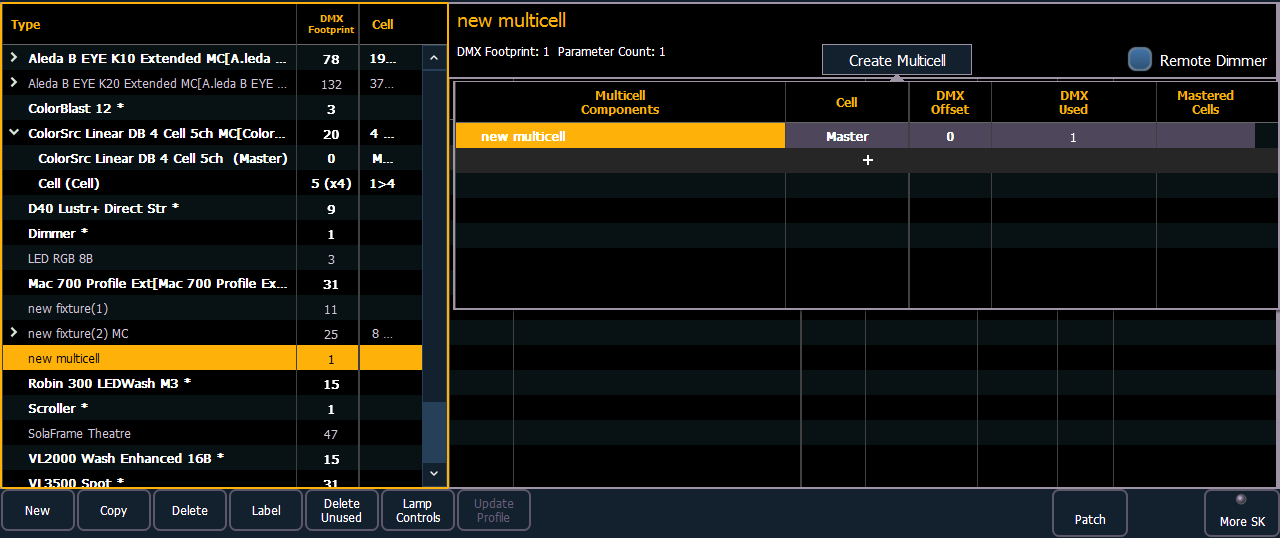Screen dimensions: 1280x538
Task: Click the Copy softkey
Action: click(114, 511)
